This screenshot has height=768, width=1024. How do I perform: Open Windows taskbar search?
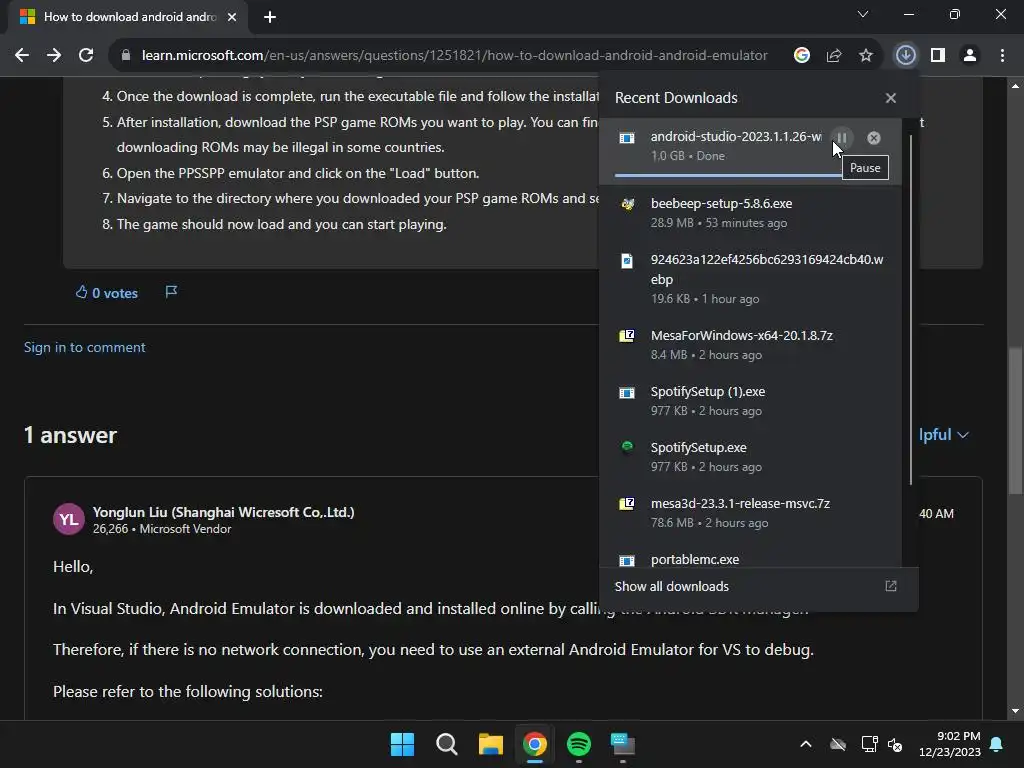pyautogui.click(x=447, y=744)
